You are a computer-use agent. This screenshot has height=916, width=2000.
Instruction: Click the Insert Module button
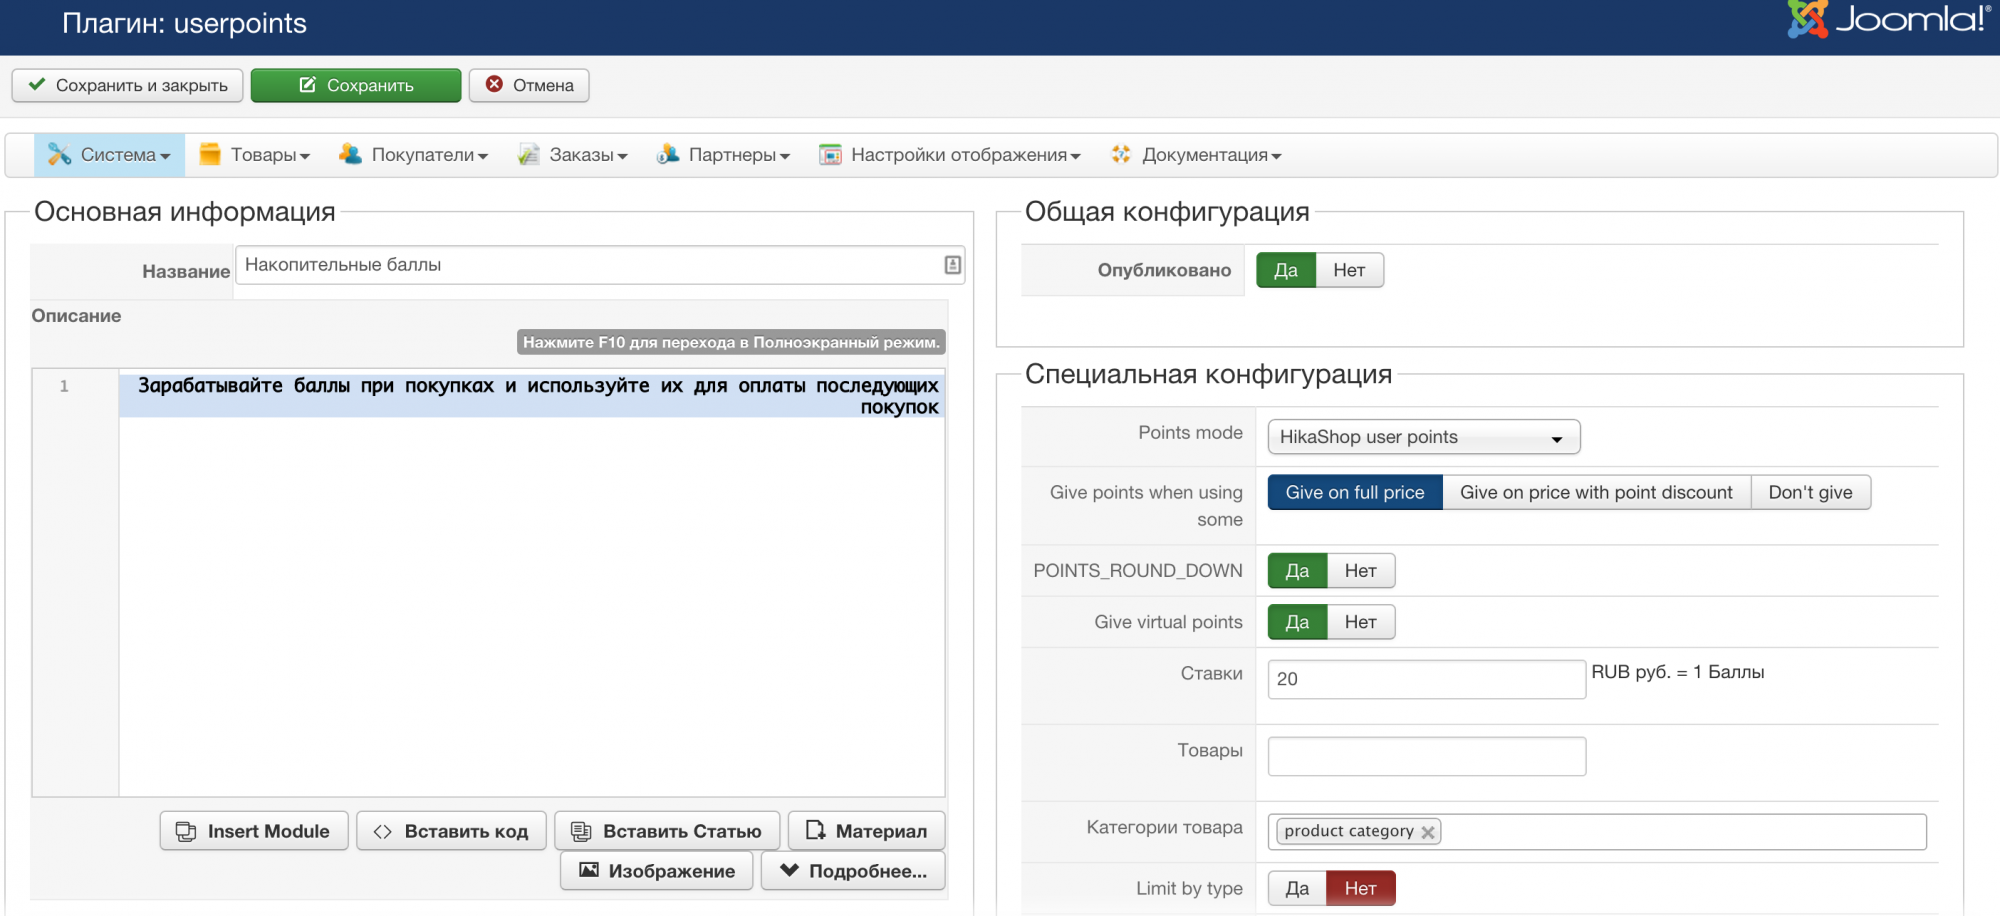(x=254, y=831)
